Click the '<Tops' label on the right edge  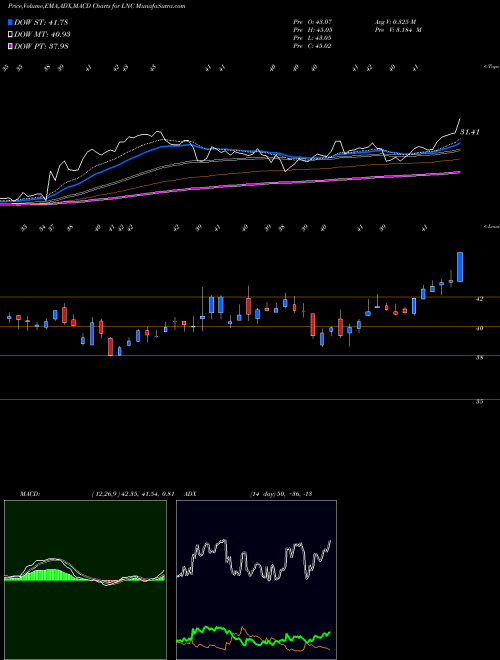(492, 67)
